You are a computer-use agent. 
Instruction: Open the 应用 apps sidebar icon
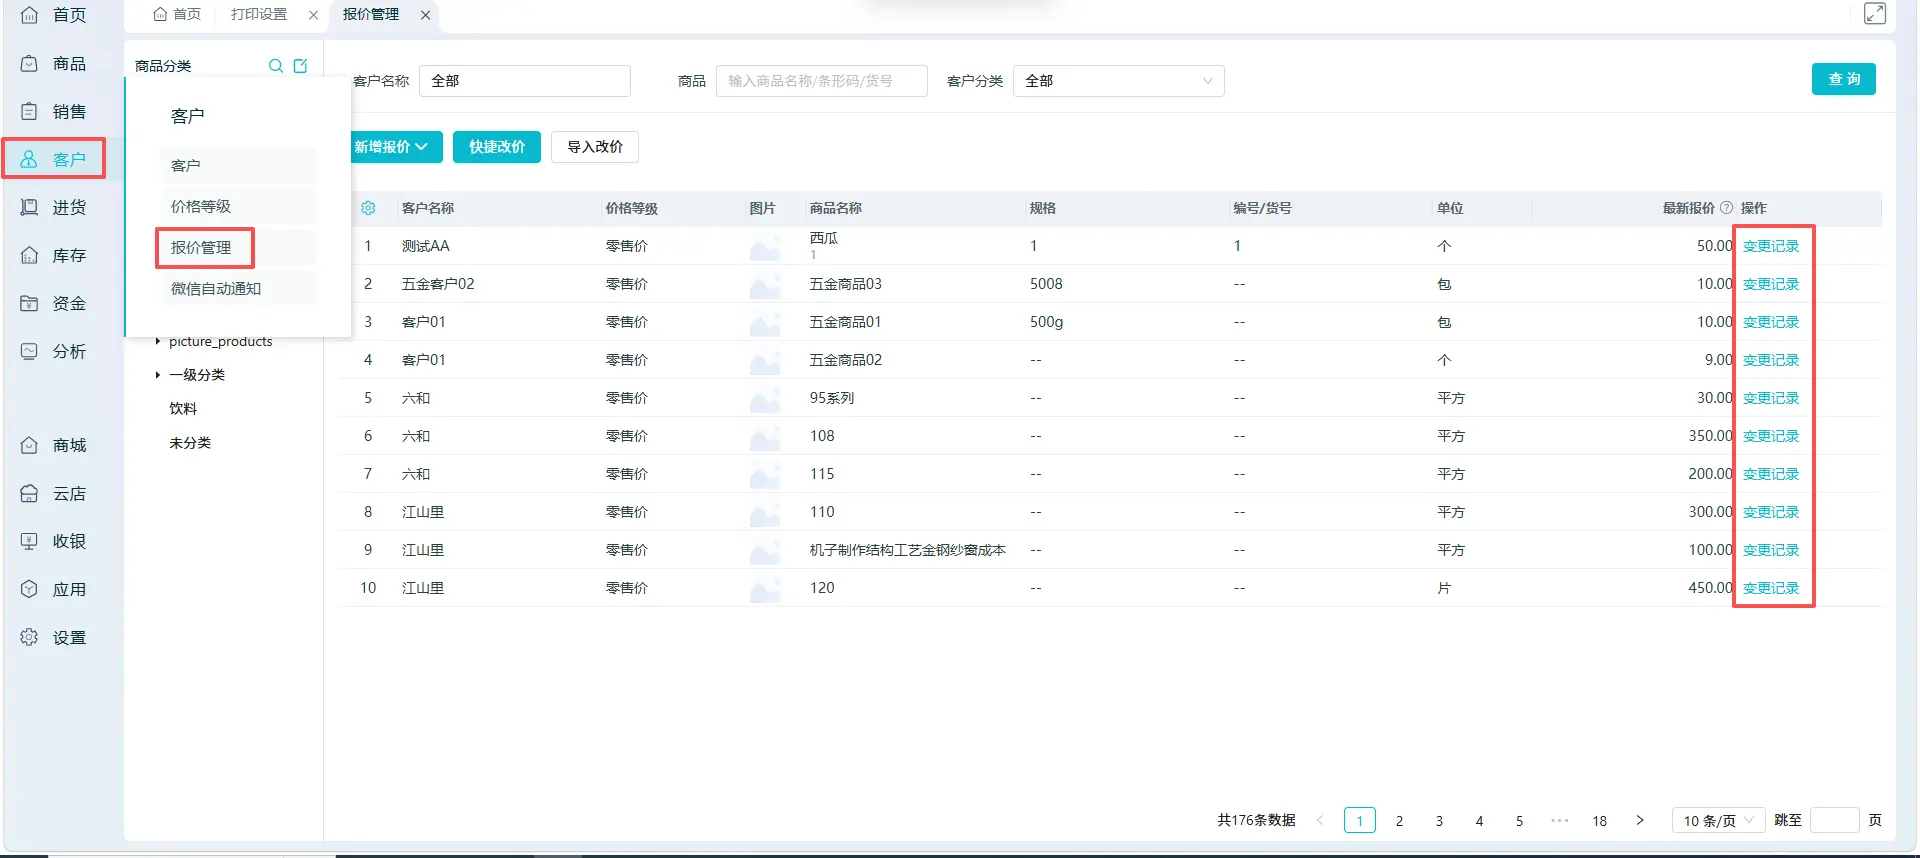pyautogui.click(x=30, y=589)
